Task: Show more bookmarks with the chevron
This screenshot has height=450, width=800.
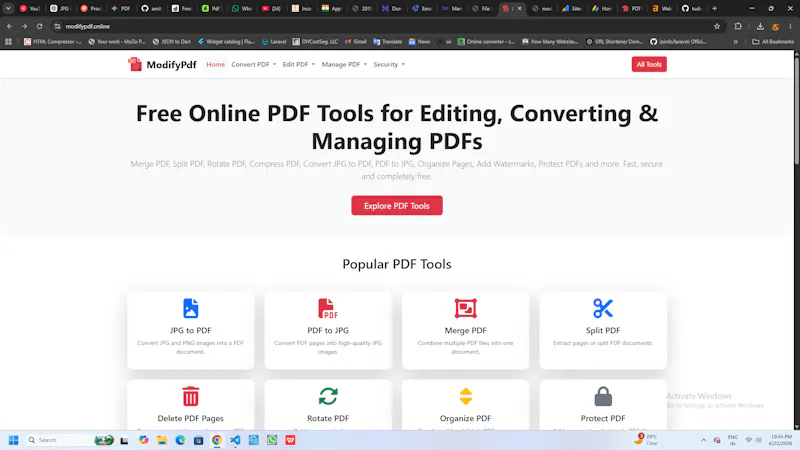Action: tap(736, 42)
